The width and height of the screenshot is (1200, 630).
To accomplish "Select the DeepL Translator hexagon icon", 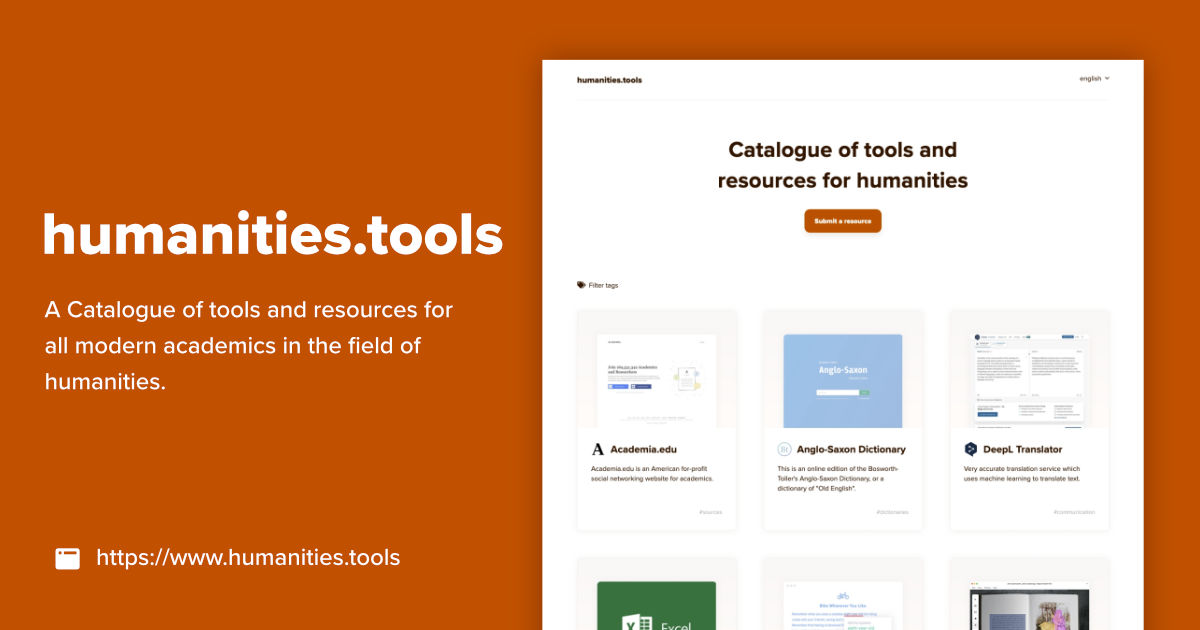I will pos(970,448).
